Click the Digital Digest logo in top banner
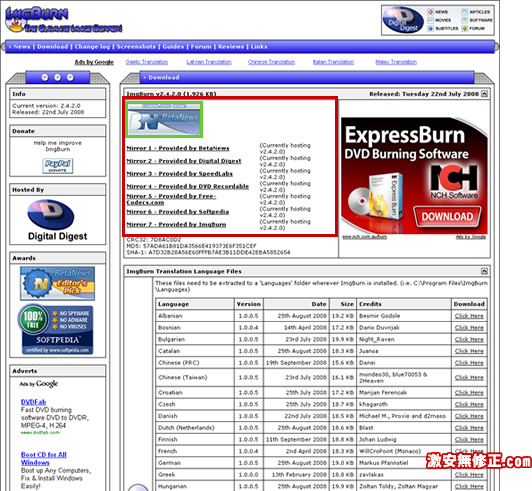The width and height of the screenshot is (532, 491). click(x=403, y=20)
